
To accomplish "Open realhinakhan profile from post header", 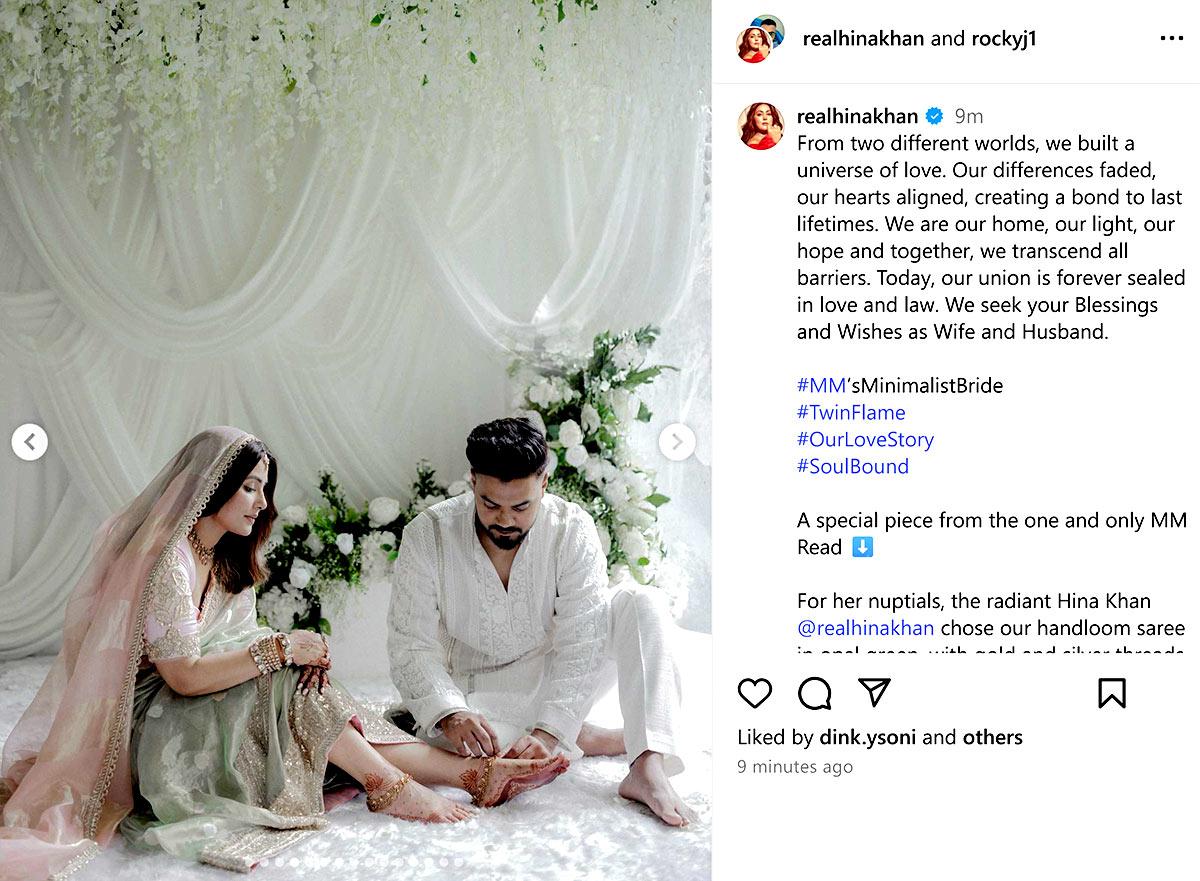I will (x=863, y=39).
